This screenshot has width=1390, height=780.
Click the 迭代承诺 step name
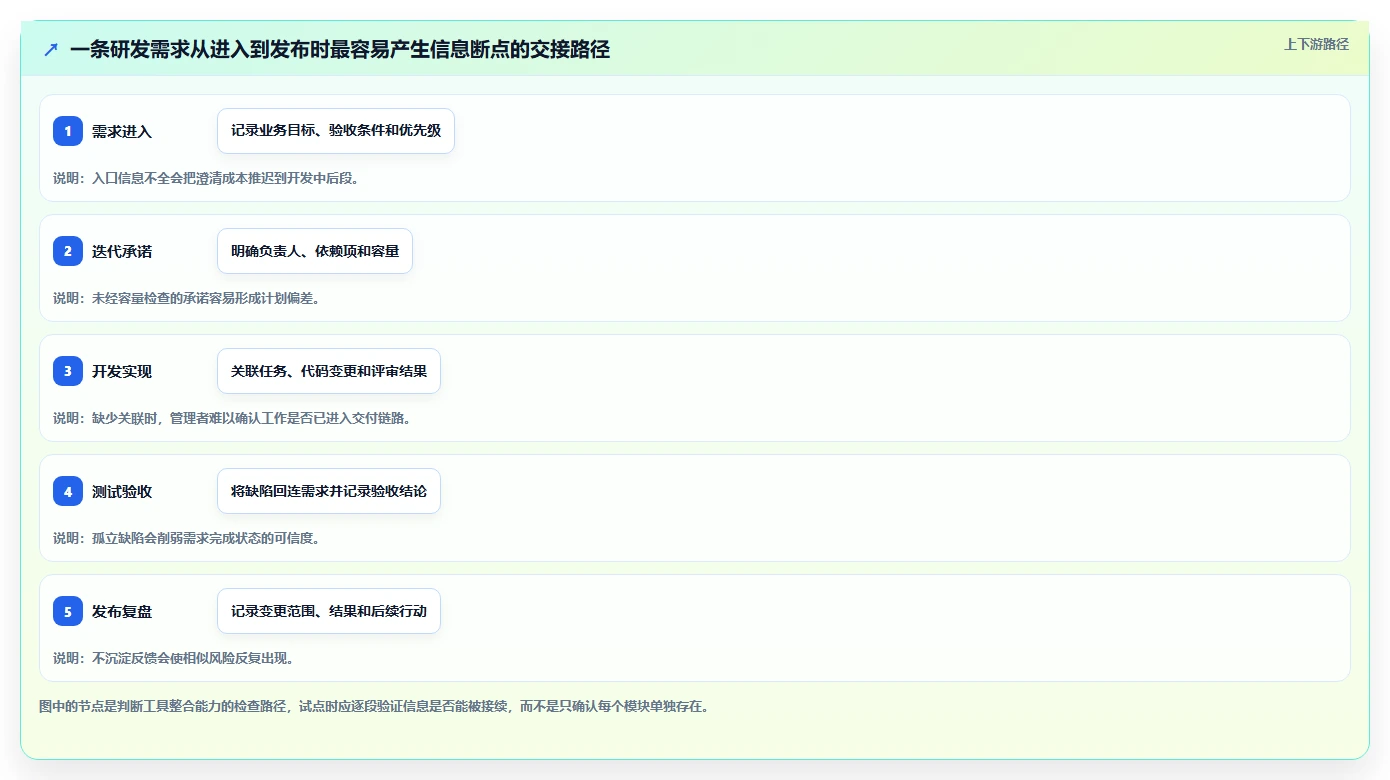122,252
